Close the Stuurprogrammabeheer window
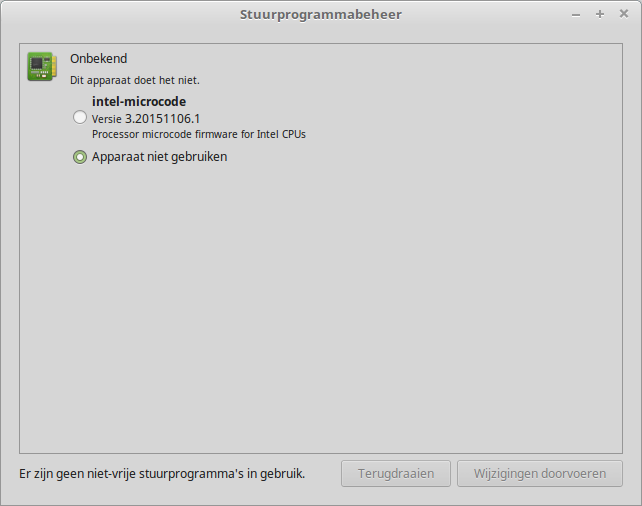Viewport: 642px width, 506px height. point(624,14)
